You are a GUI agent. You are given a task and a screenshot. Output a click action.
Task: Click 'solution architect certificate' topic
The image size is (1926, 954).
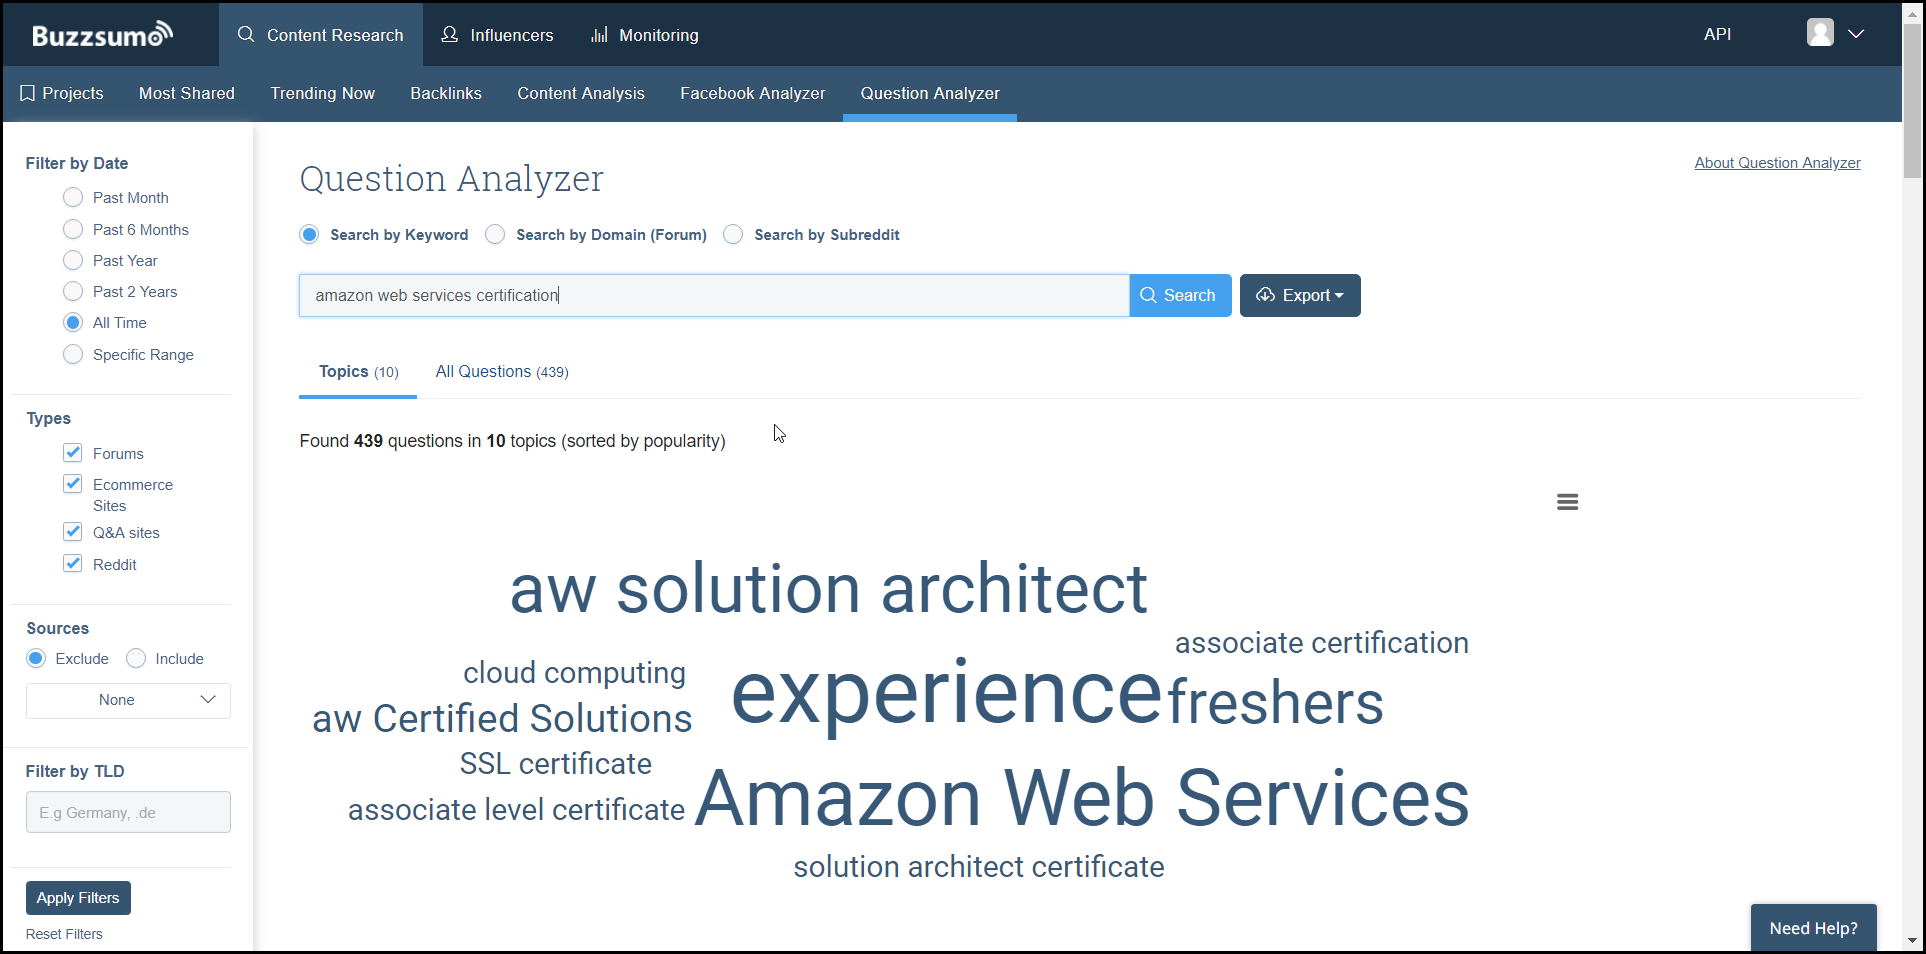pyautogui.click(x=979, y=866)
